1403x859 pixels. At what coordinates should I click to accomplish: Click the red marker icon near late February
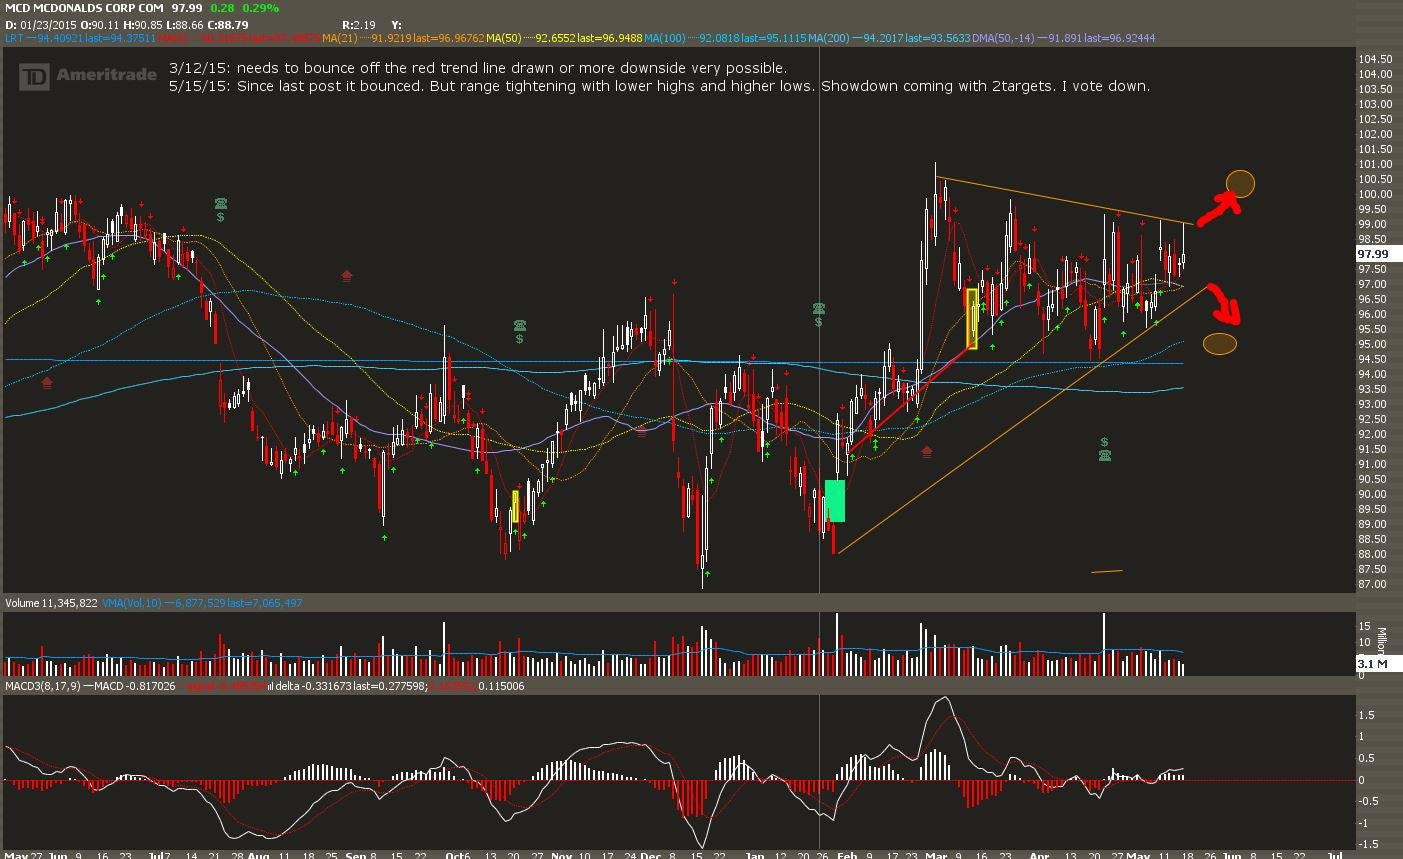pos(927,451)
